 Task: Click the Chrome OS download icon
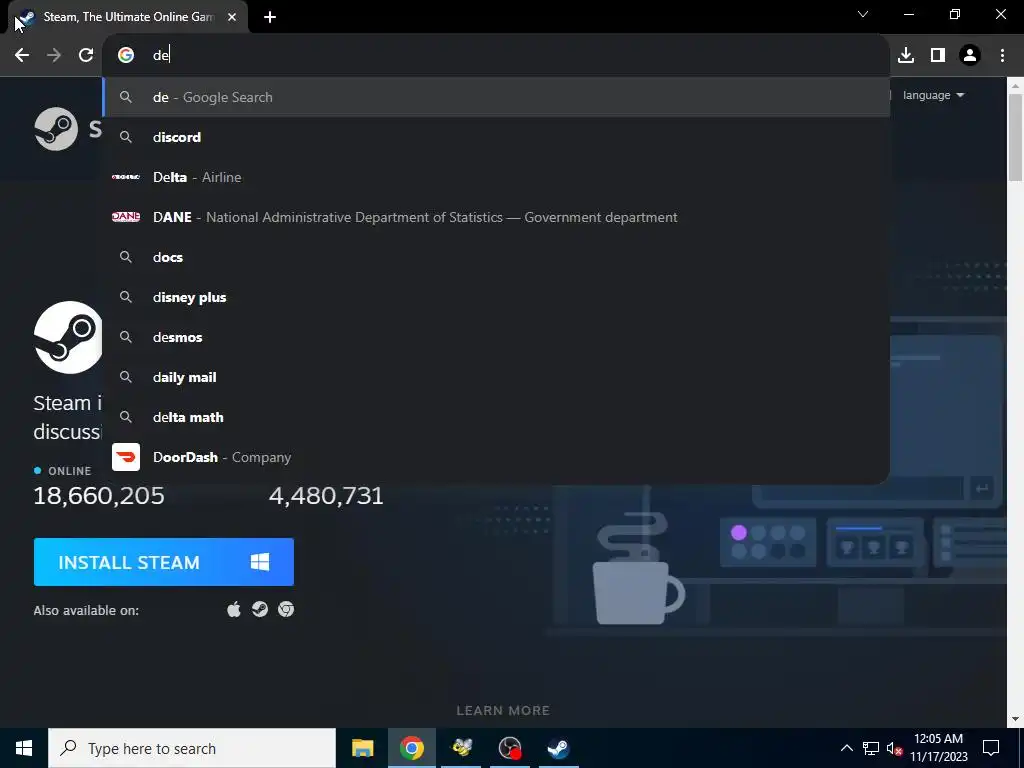coord(286,609)
